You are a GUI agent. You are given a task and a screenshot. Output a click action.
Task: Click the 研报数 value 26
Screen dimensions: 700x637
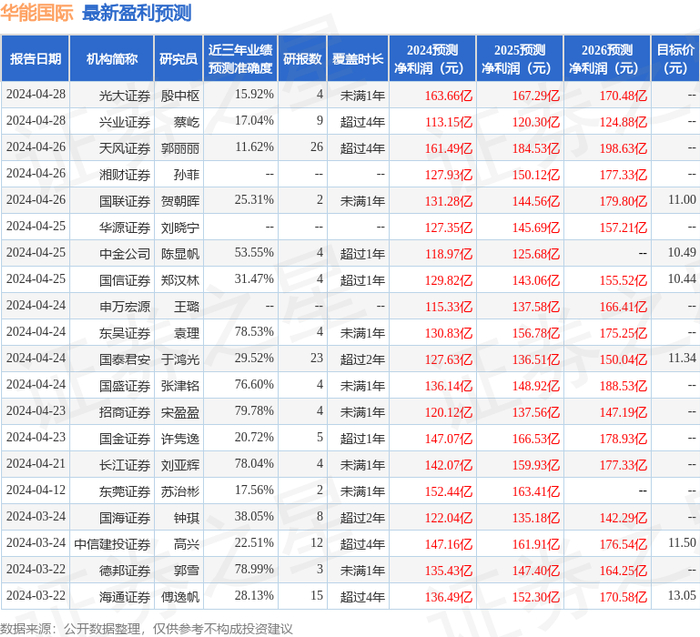click(x=317, y=147)
